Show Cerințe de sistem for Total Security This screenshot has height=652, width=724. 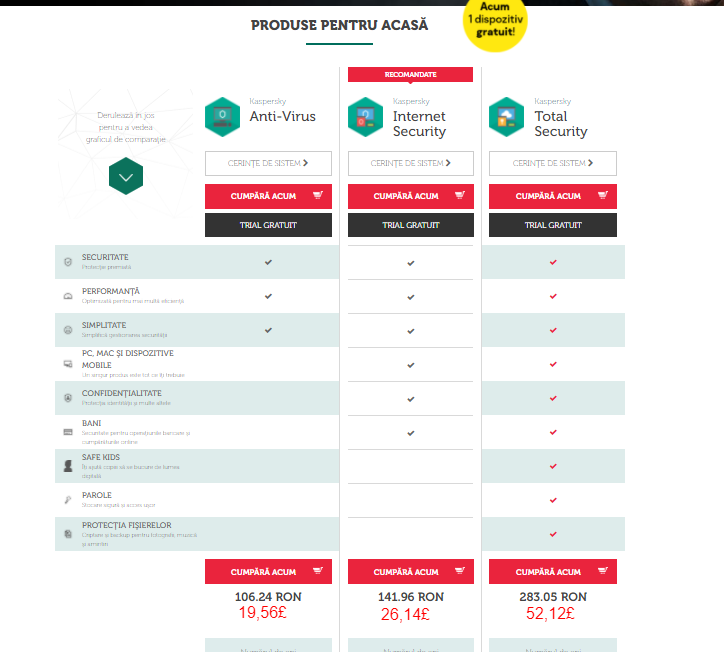click(x=552, y=163)
